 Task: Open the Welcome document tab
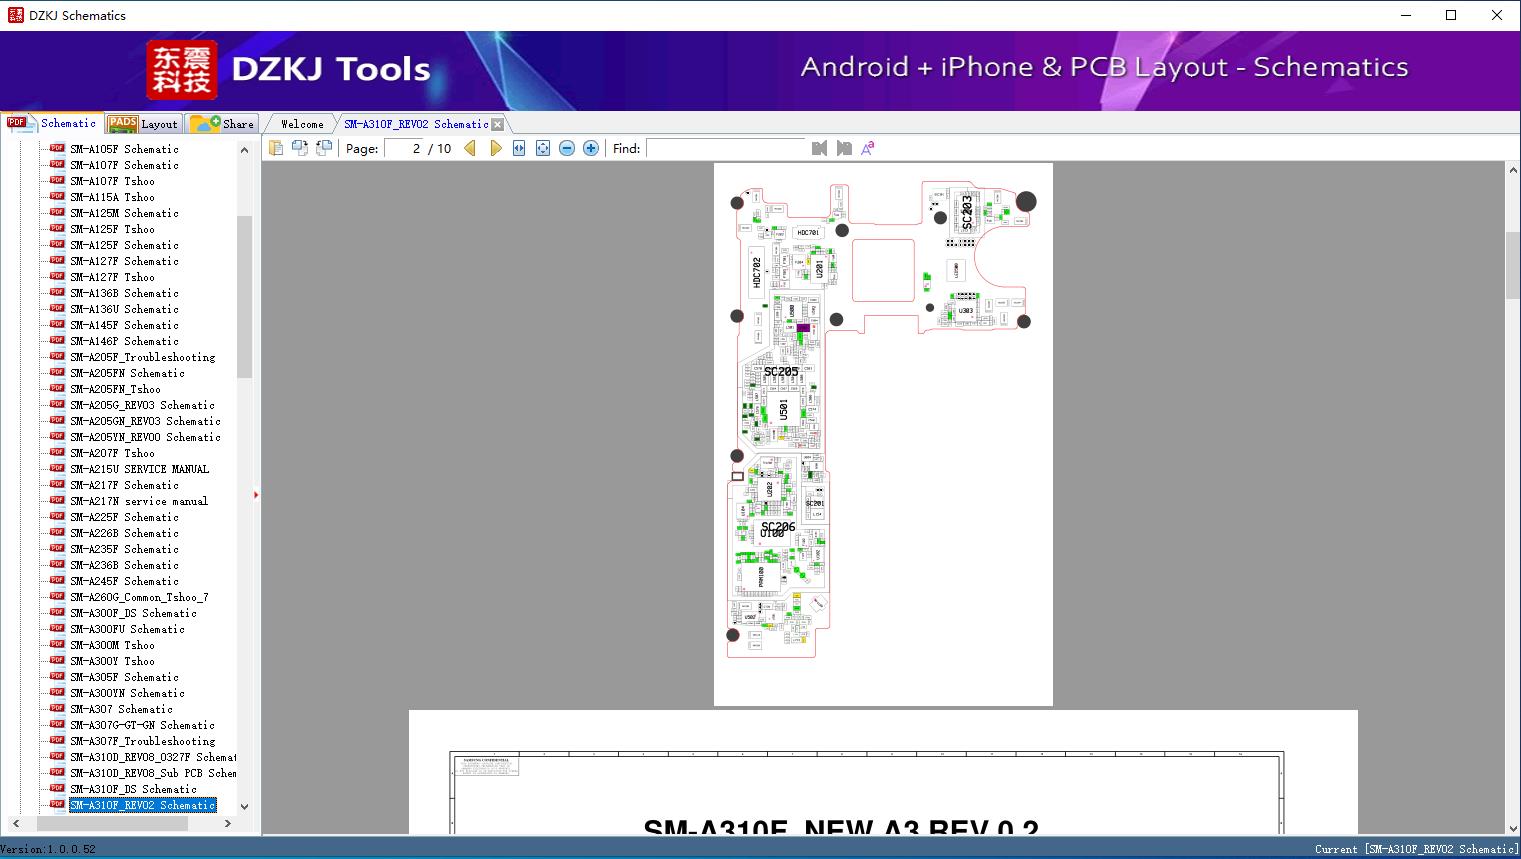point(302,124)
